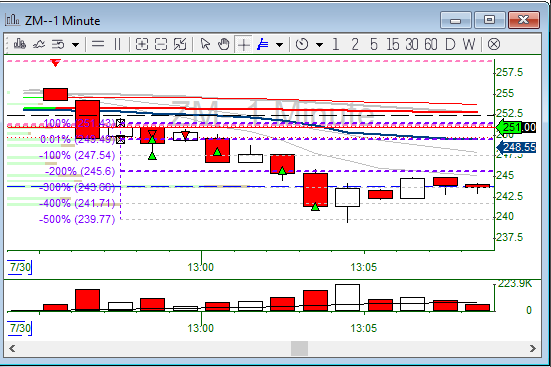551x367 pixels.
Task: Click the -200% (245.6) Fibonacci label
Action: (x=80, y=171)
